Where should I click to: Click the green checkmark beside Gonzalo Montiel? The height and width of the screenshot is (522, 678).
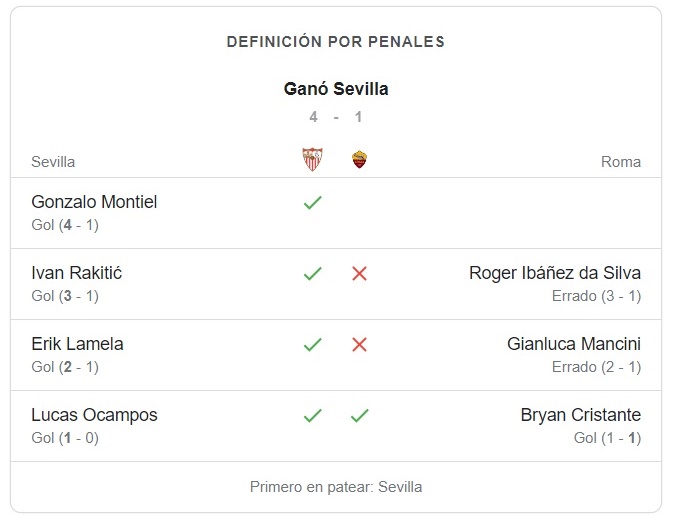tap(313, 202)
